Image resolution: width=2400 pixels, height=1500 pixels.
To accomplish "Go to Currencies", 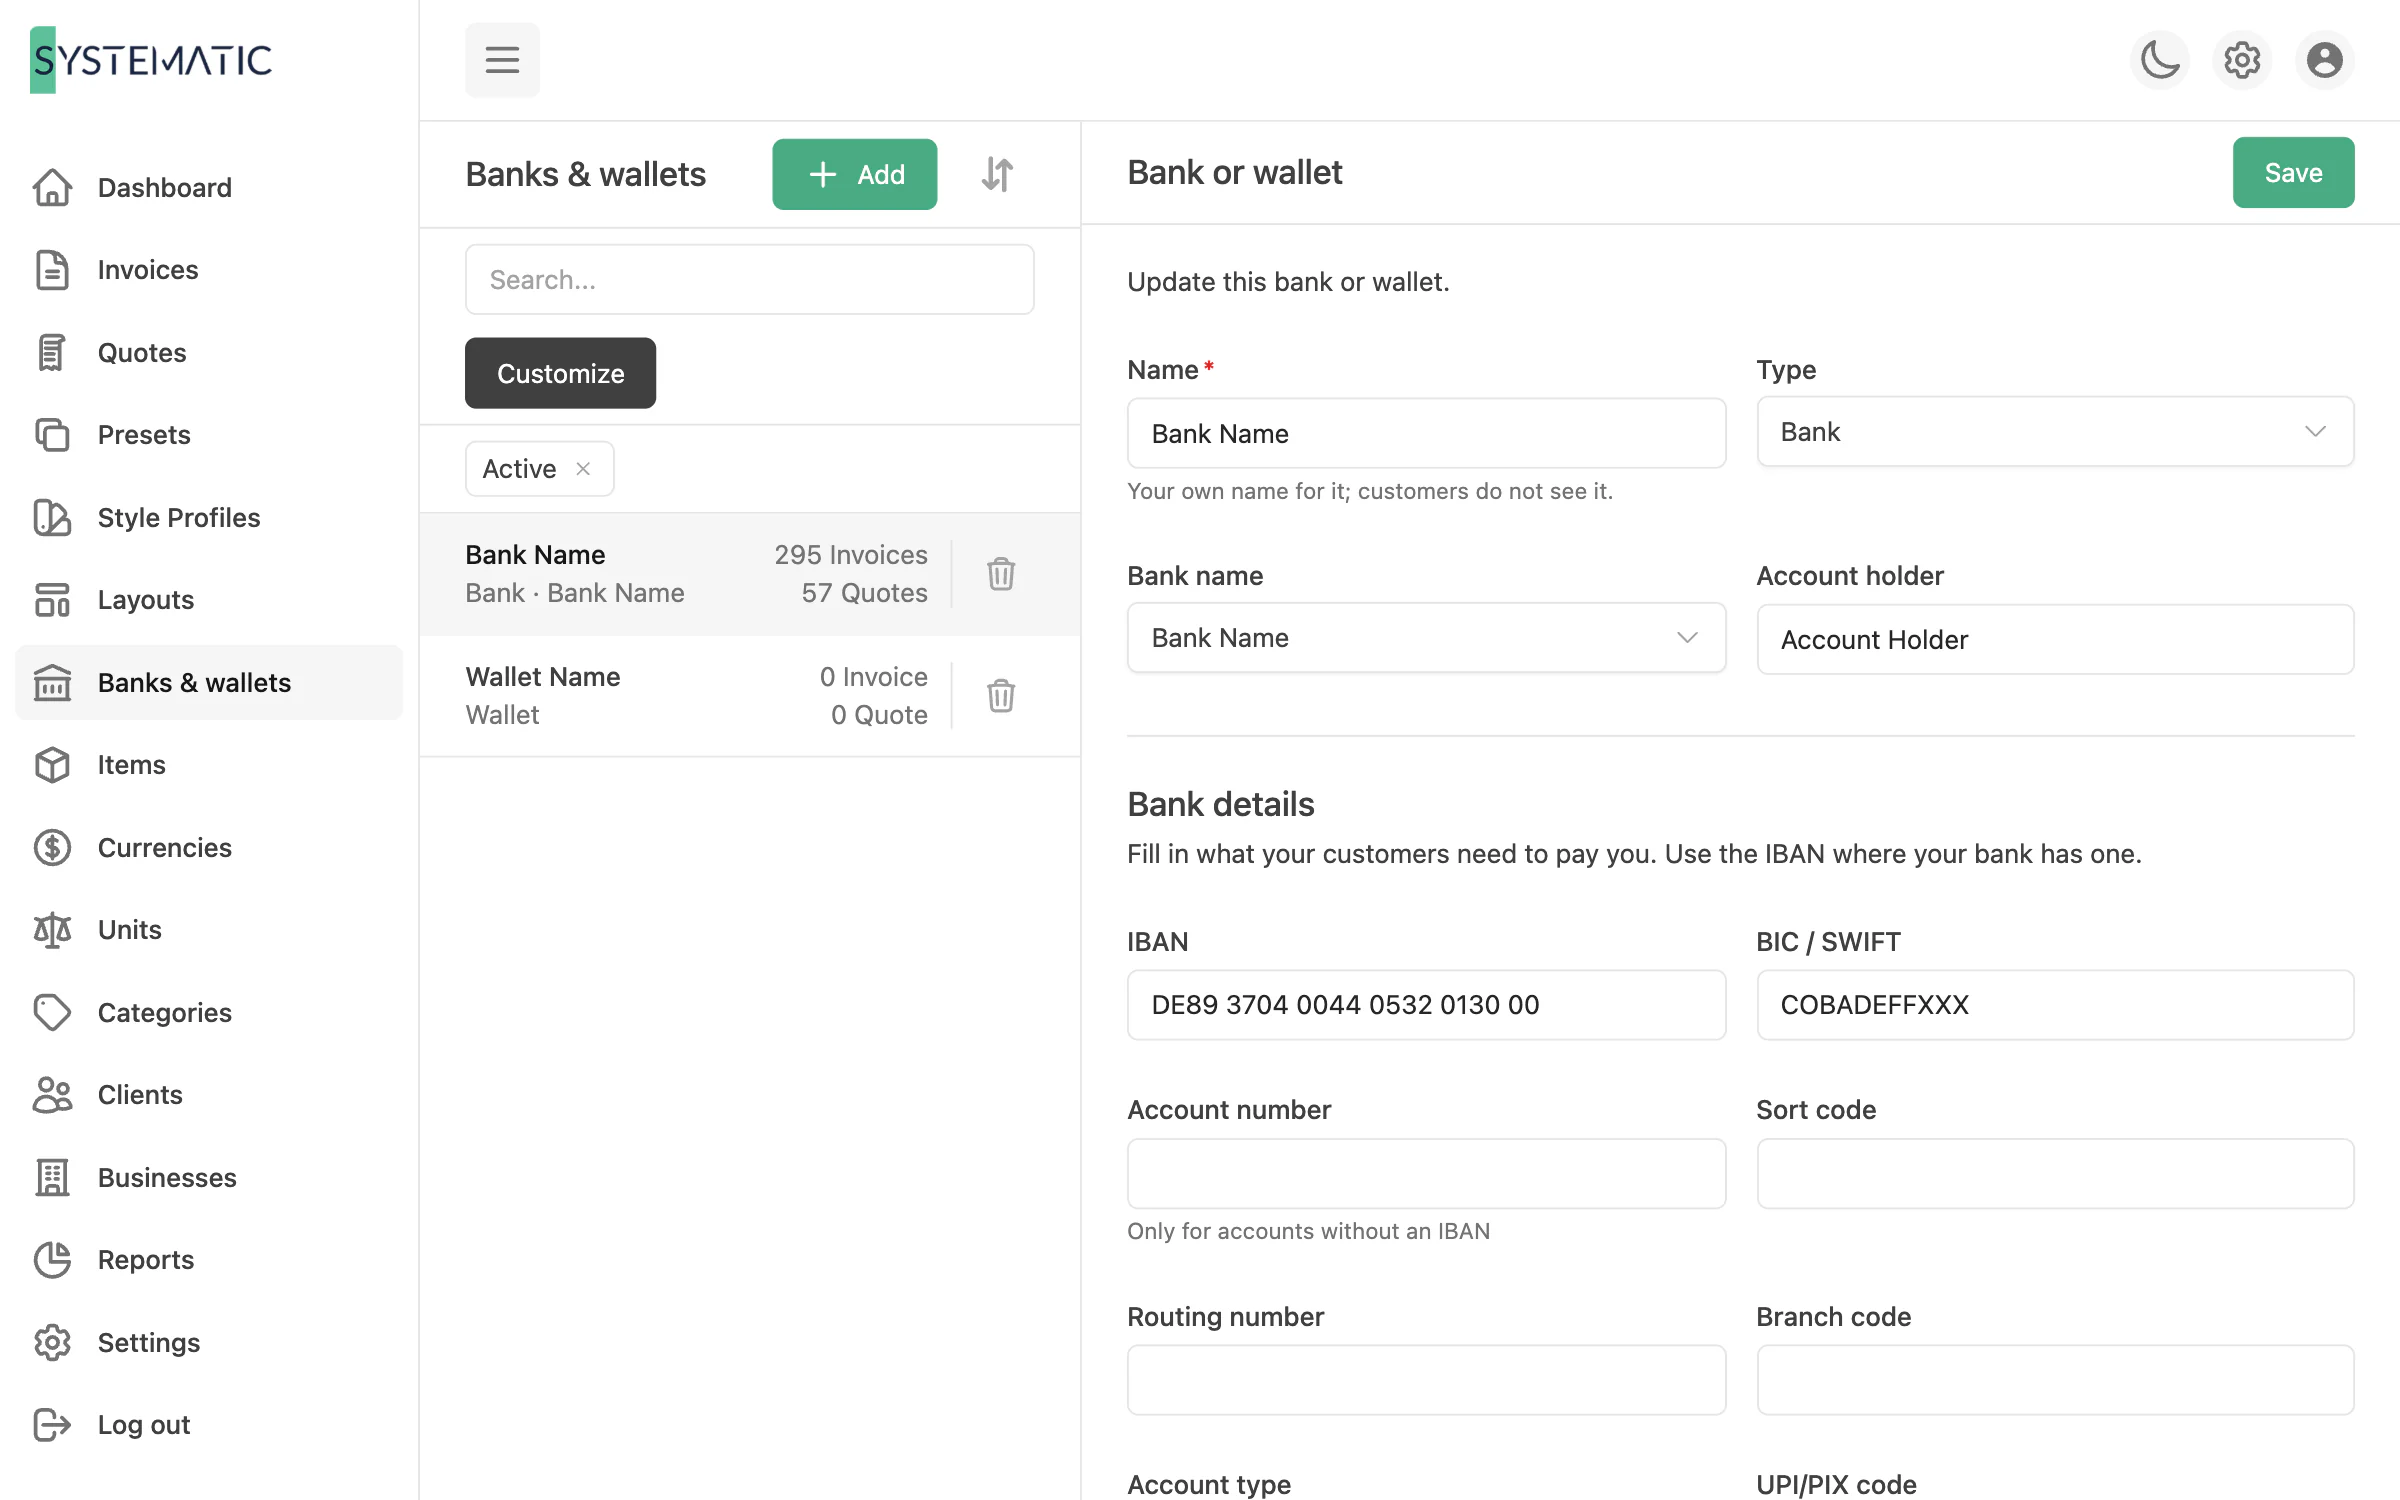I will click(208, 848).
